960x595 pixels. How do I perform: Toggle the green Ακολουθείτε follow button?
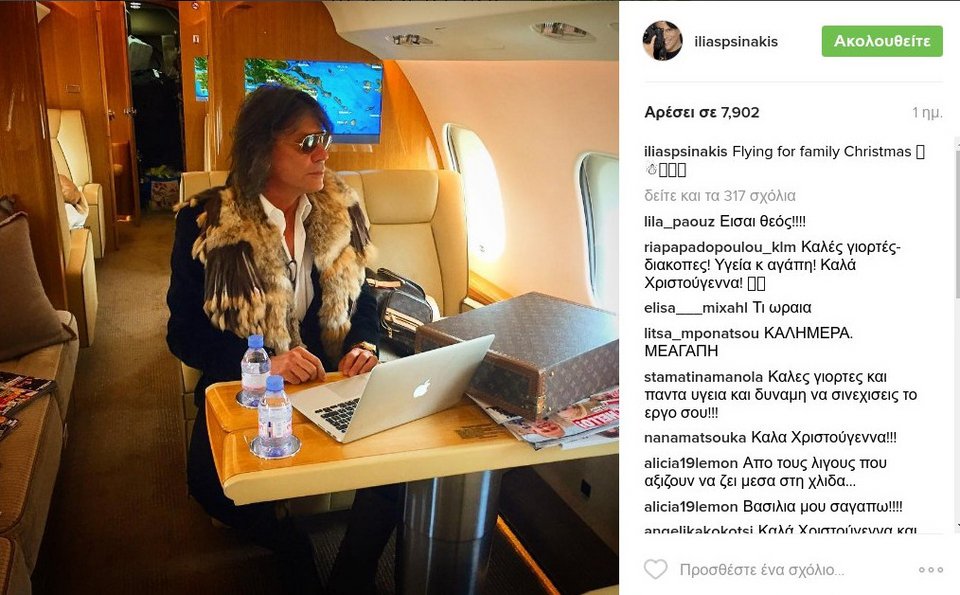click(x=882, y=41)
